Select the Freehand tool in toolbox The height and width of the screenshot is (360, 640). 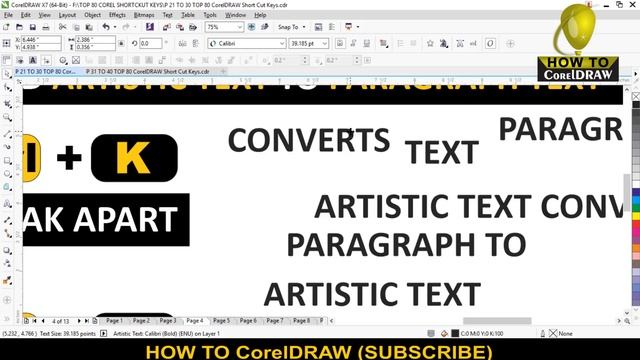tap(7, 133)
